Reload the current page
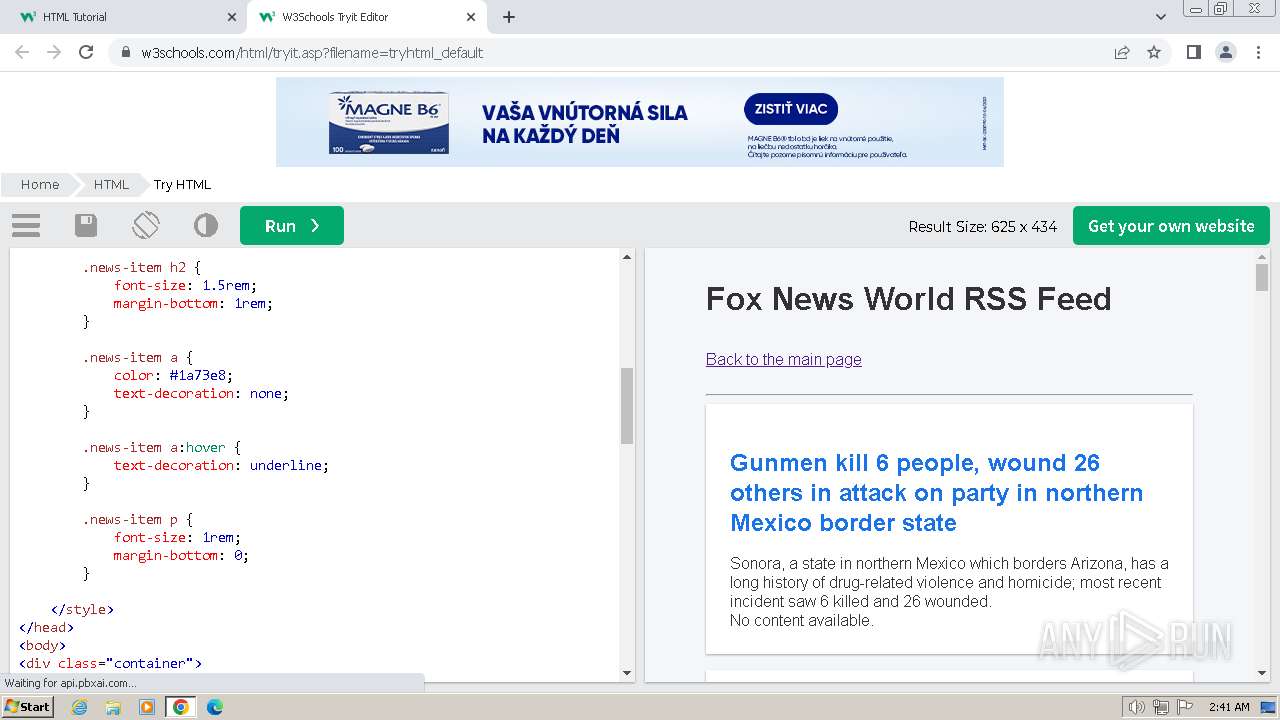This screenshot has height=720, width=1280. (x=86, y=52)
